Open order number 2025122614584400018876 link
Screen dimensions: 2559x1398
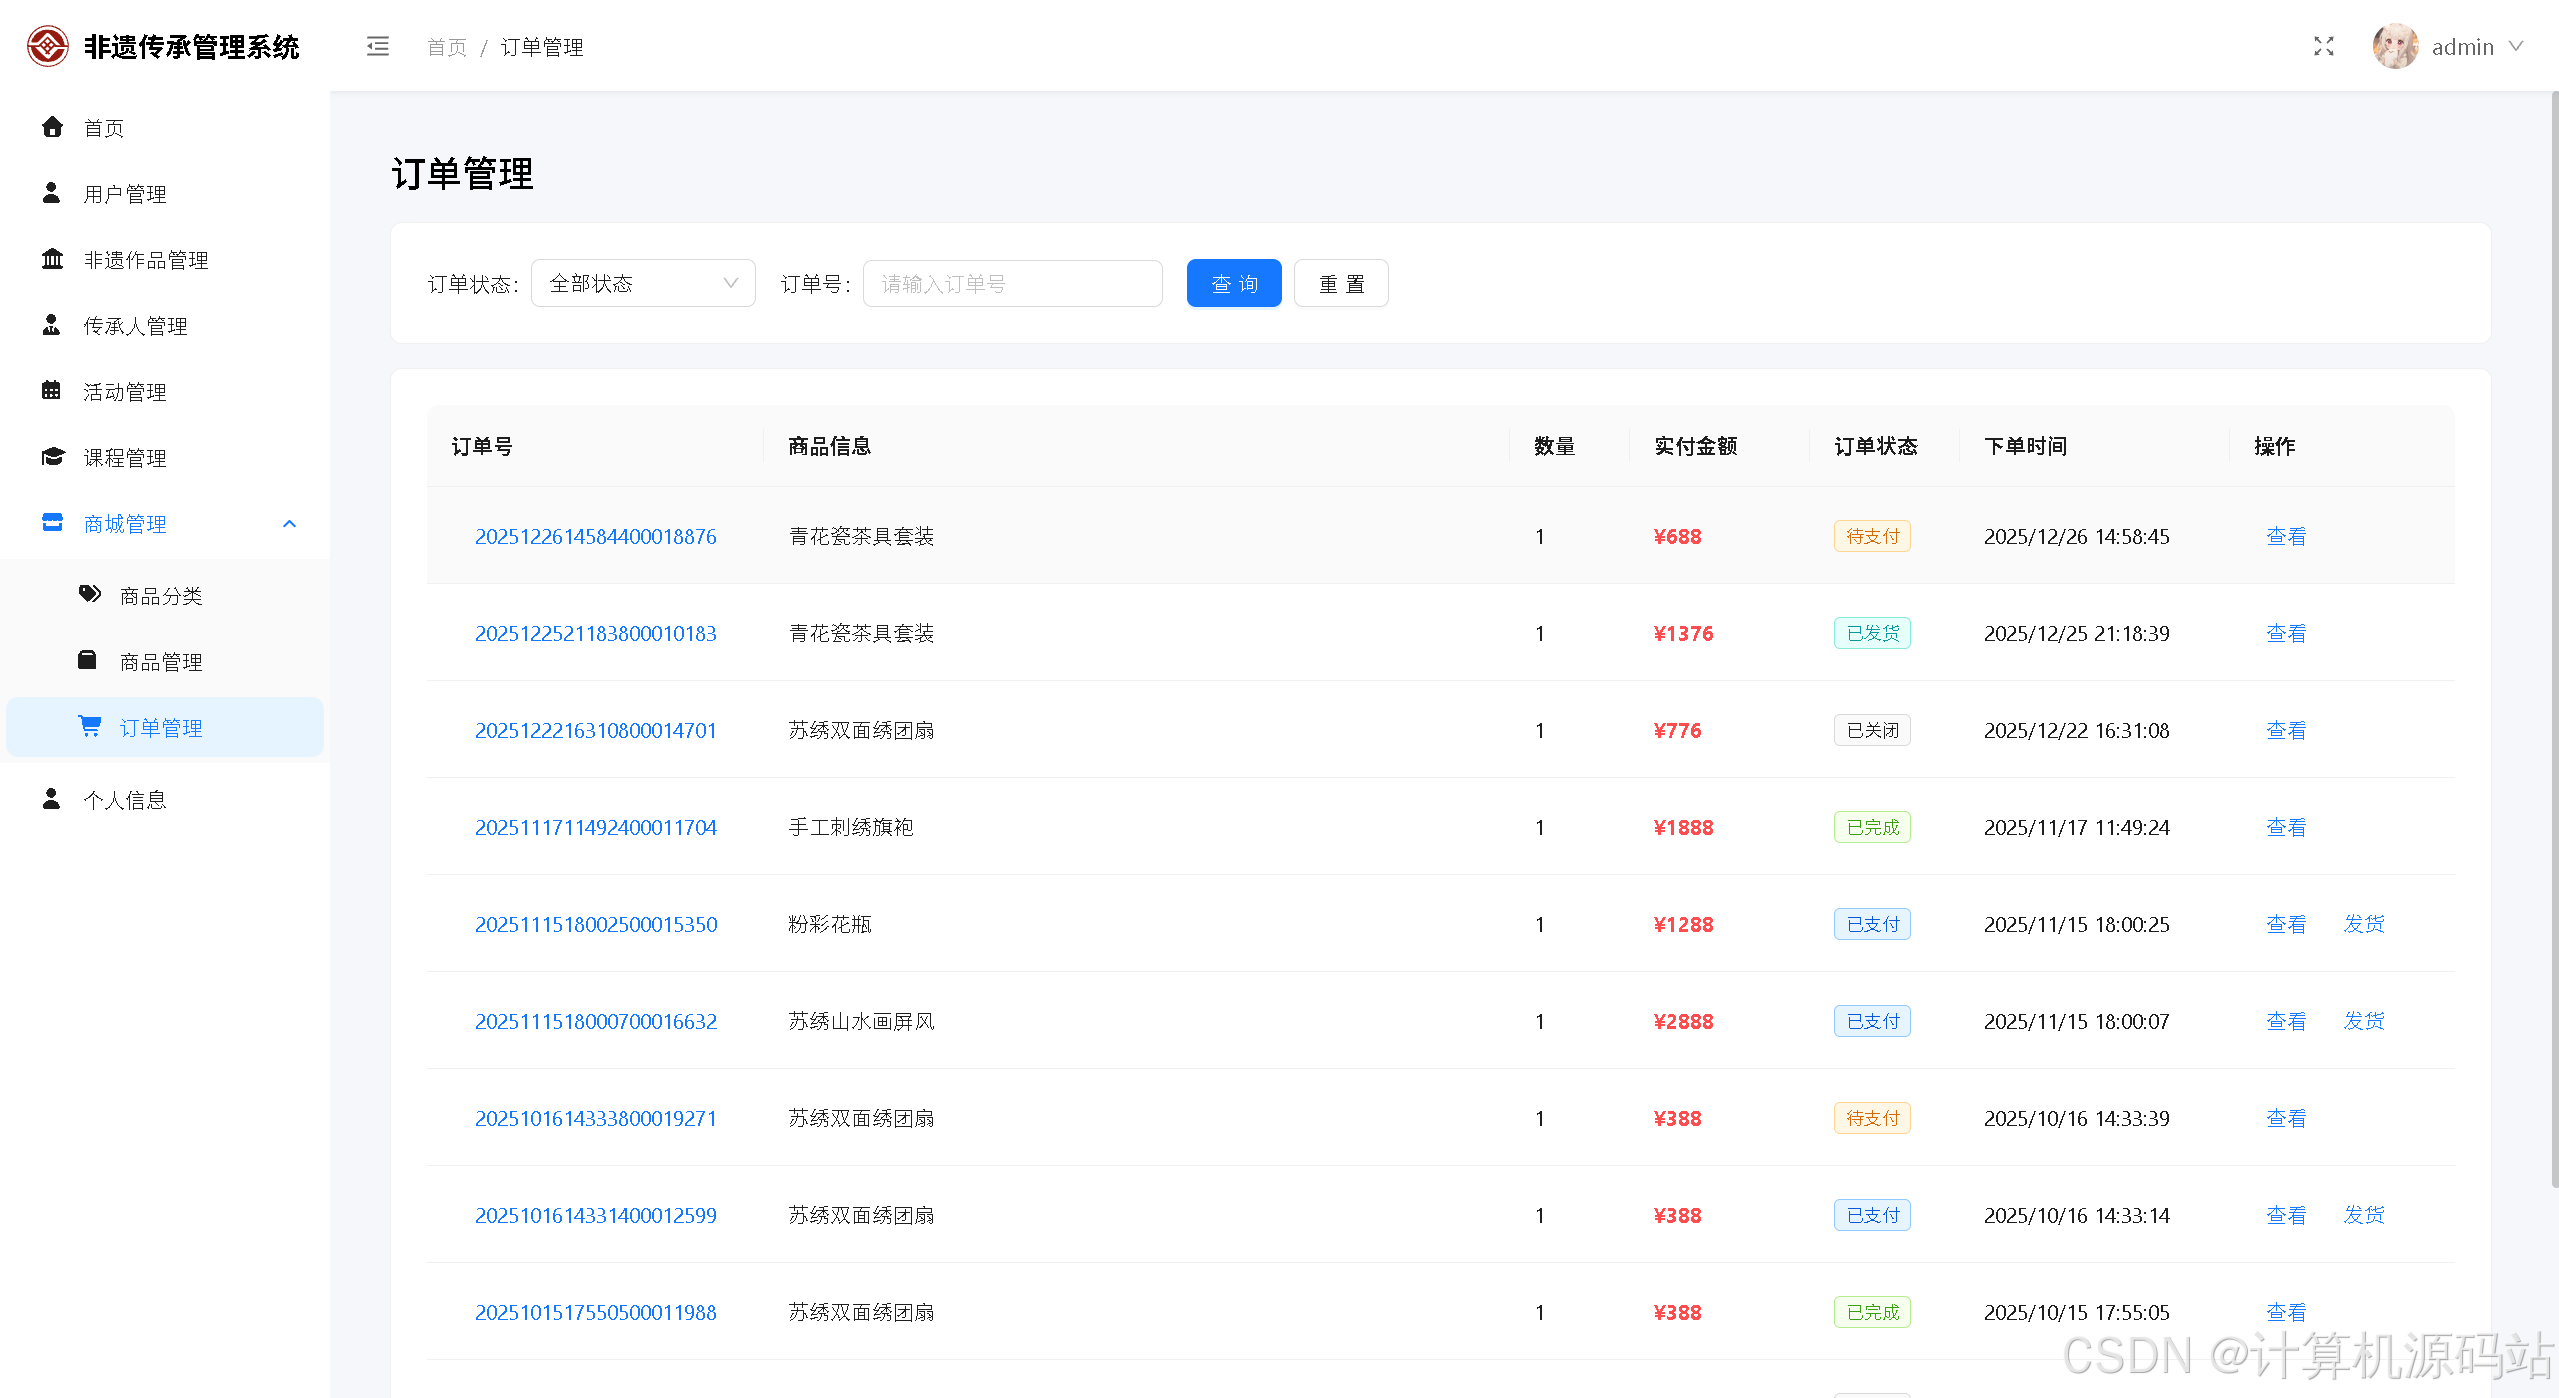click(x=595, y=537)
